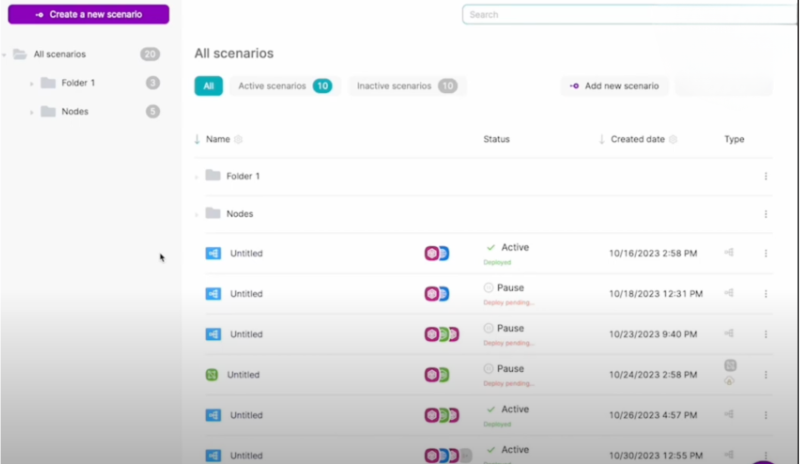800x464 pixels.
Task: Click module icons of the 10/18/2023 scenario
Action: click(x=437, y=294)
